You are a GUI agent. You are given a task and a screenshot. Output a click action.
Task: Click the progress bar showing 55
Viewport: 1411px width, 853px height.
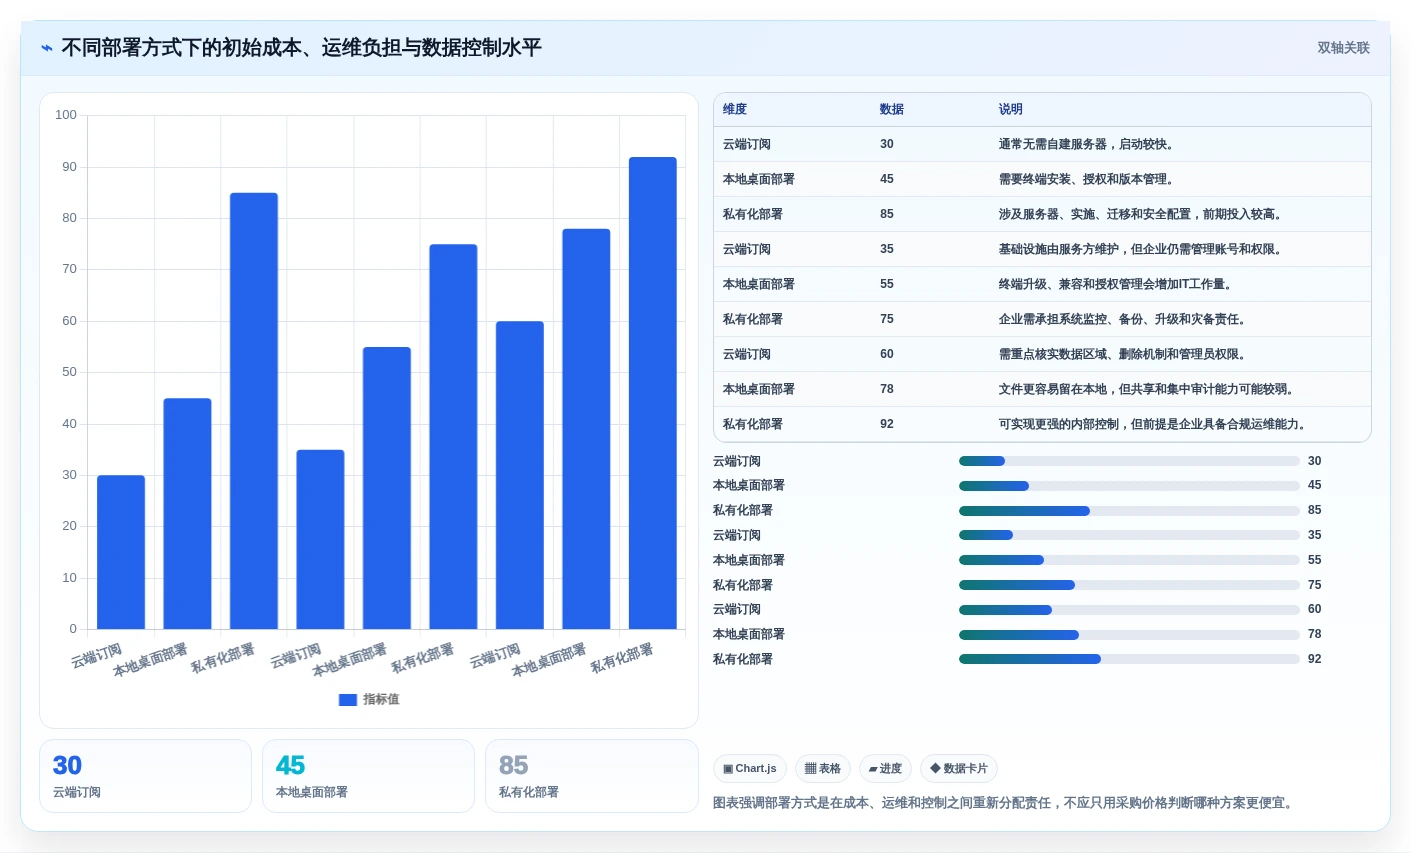[x=1129, y=560]
